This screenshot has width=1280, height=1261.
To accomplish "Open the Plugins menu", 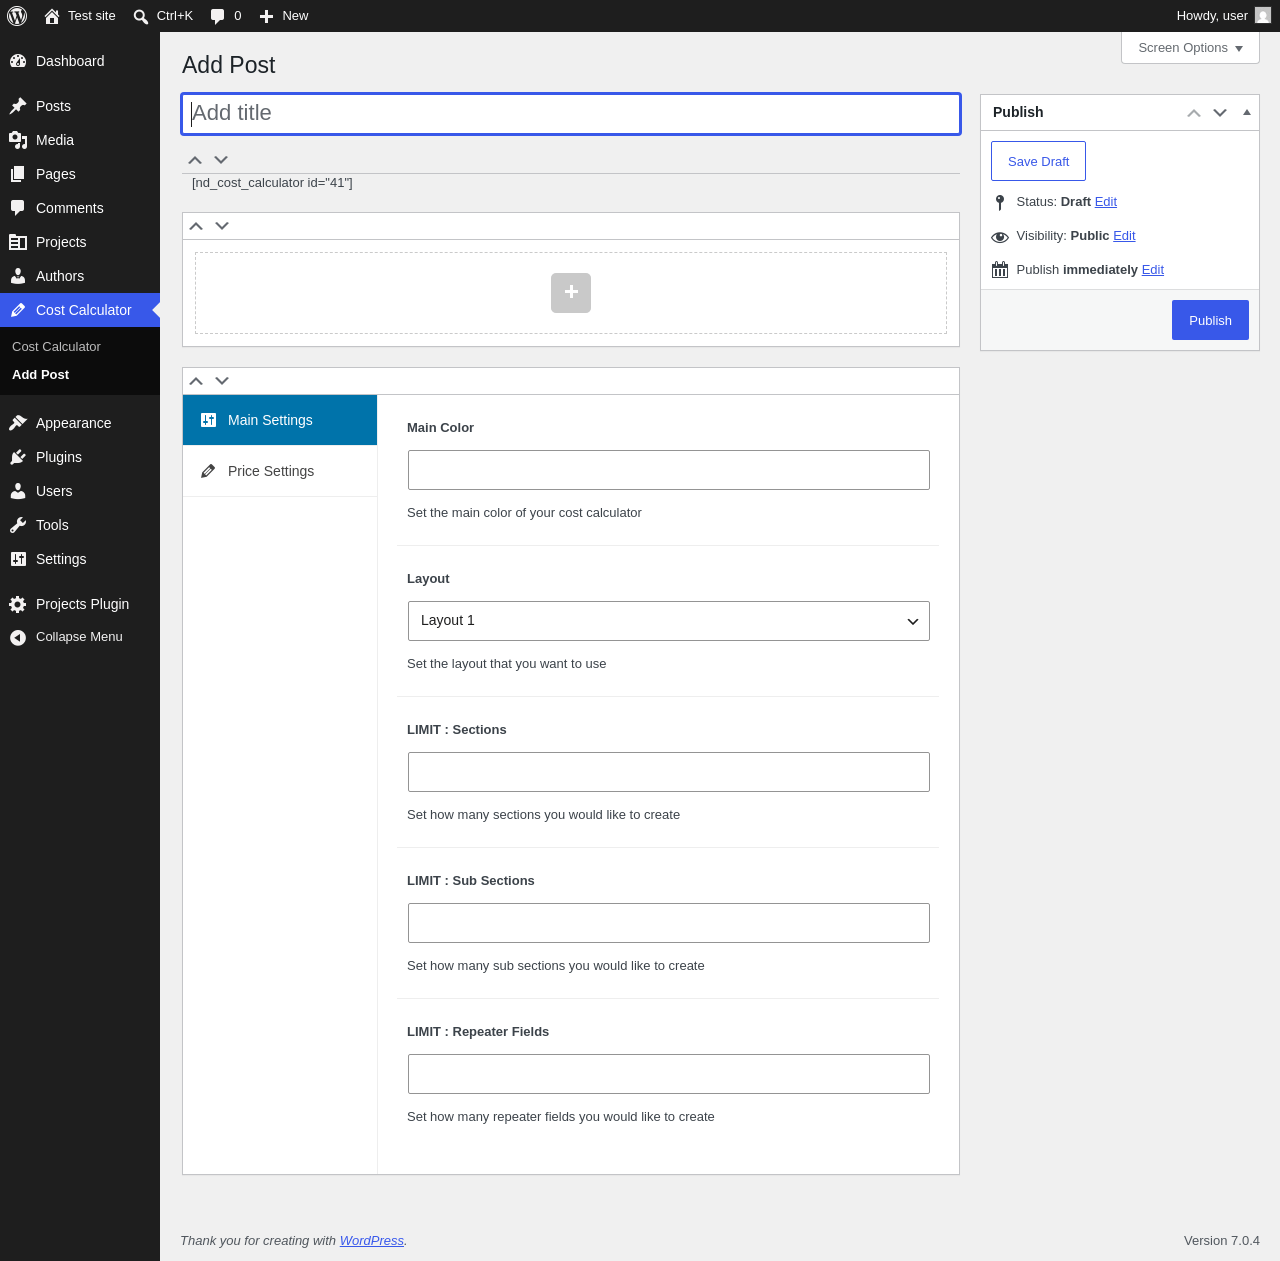I will point(80,457).
